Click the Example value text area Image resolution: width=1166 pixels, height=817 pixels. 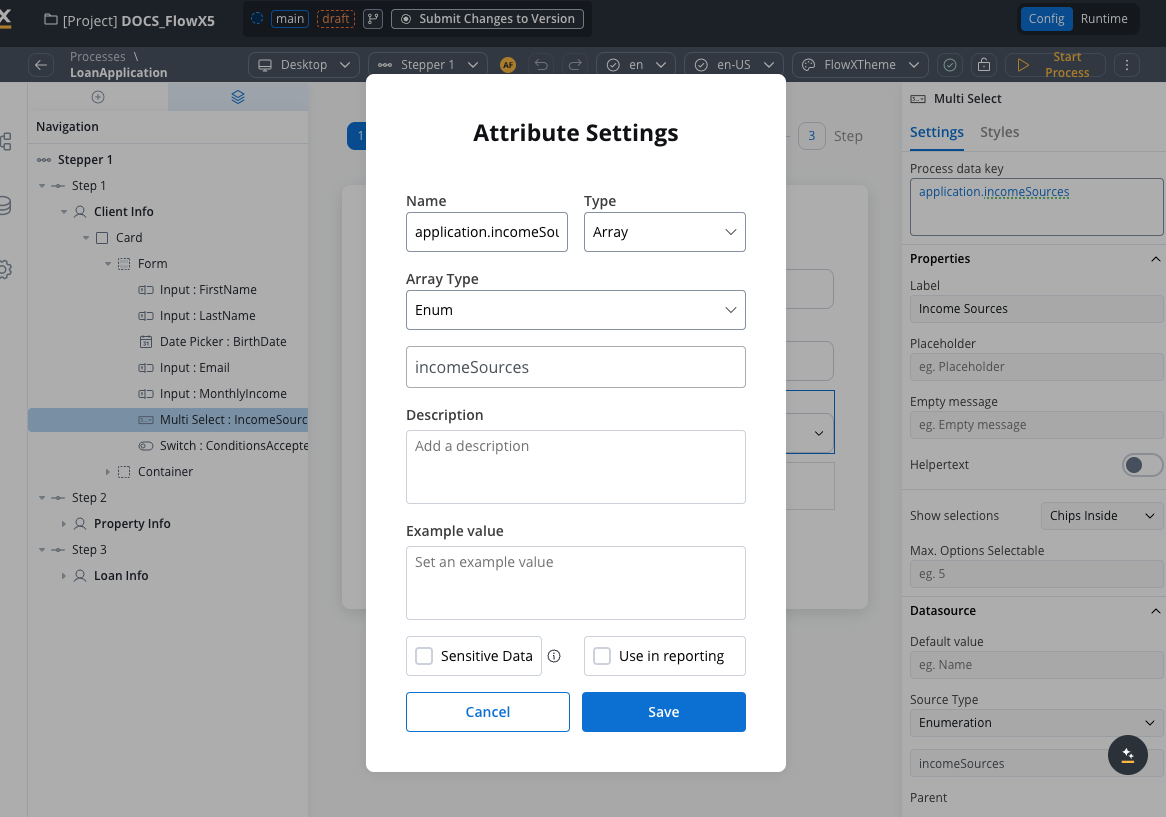[x=576, y=583]
